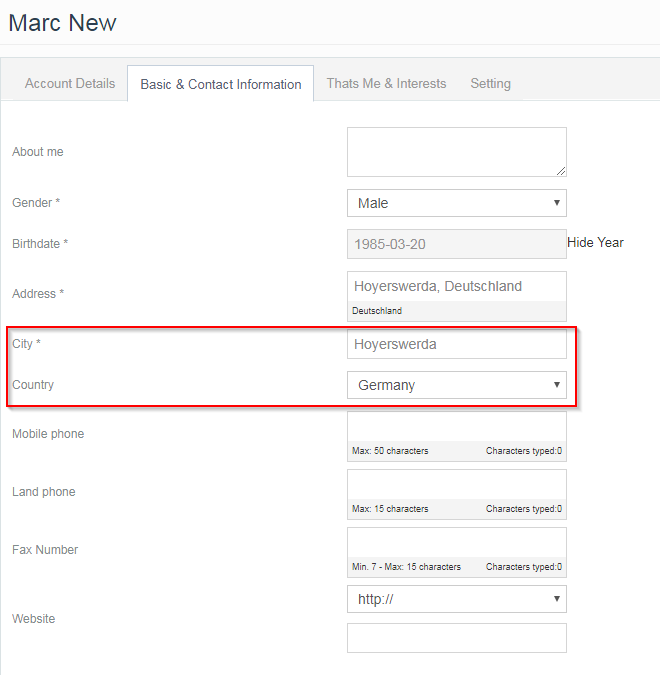Focus the Mobile phone input field

(457, 427)
